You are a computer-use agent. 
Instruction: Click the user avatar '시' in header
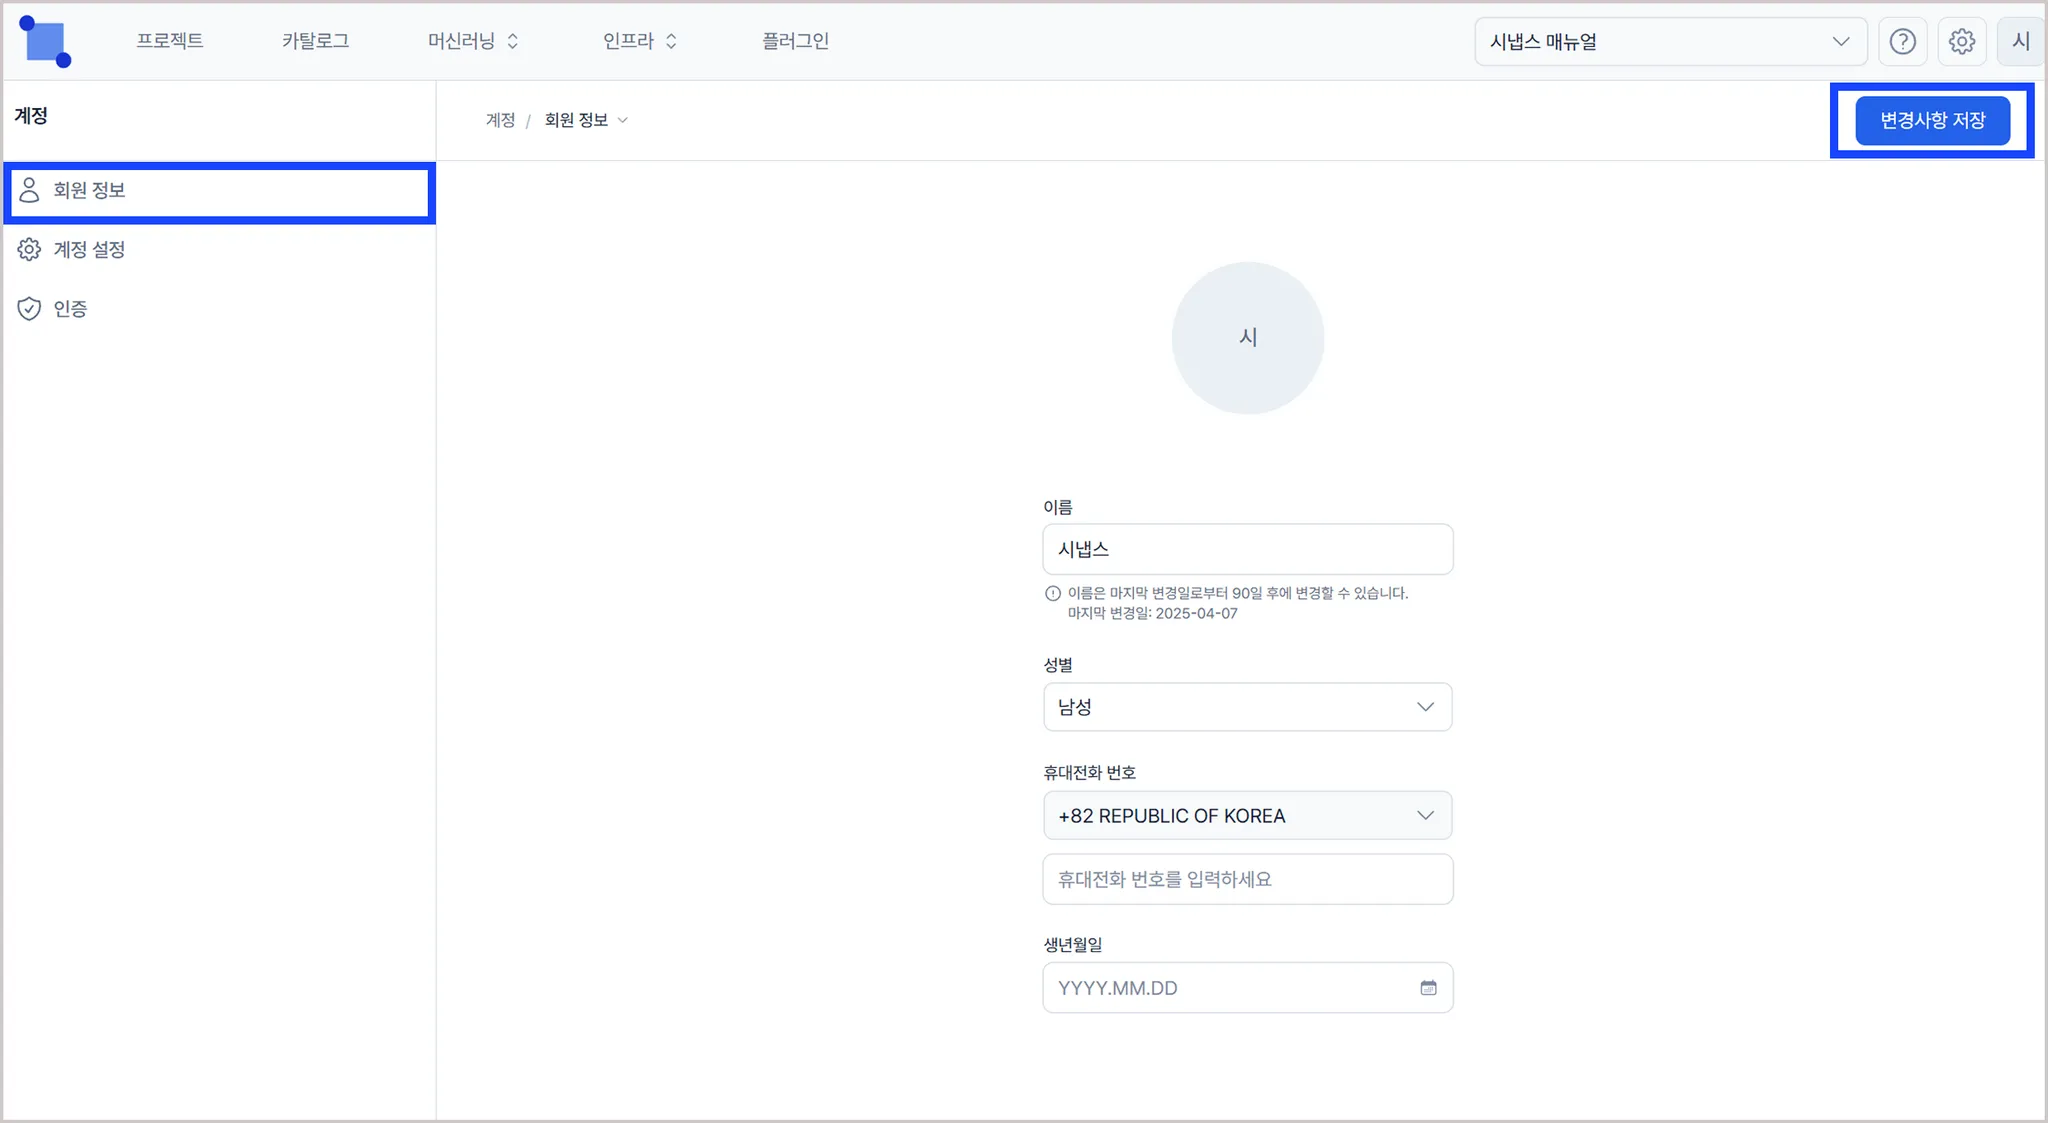(x=2020, y=42)
